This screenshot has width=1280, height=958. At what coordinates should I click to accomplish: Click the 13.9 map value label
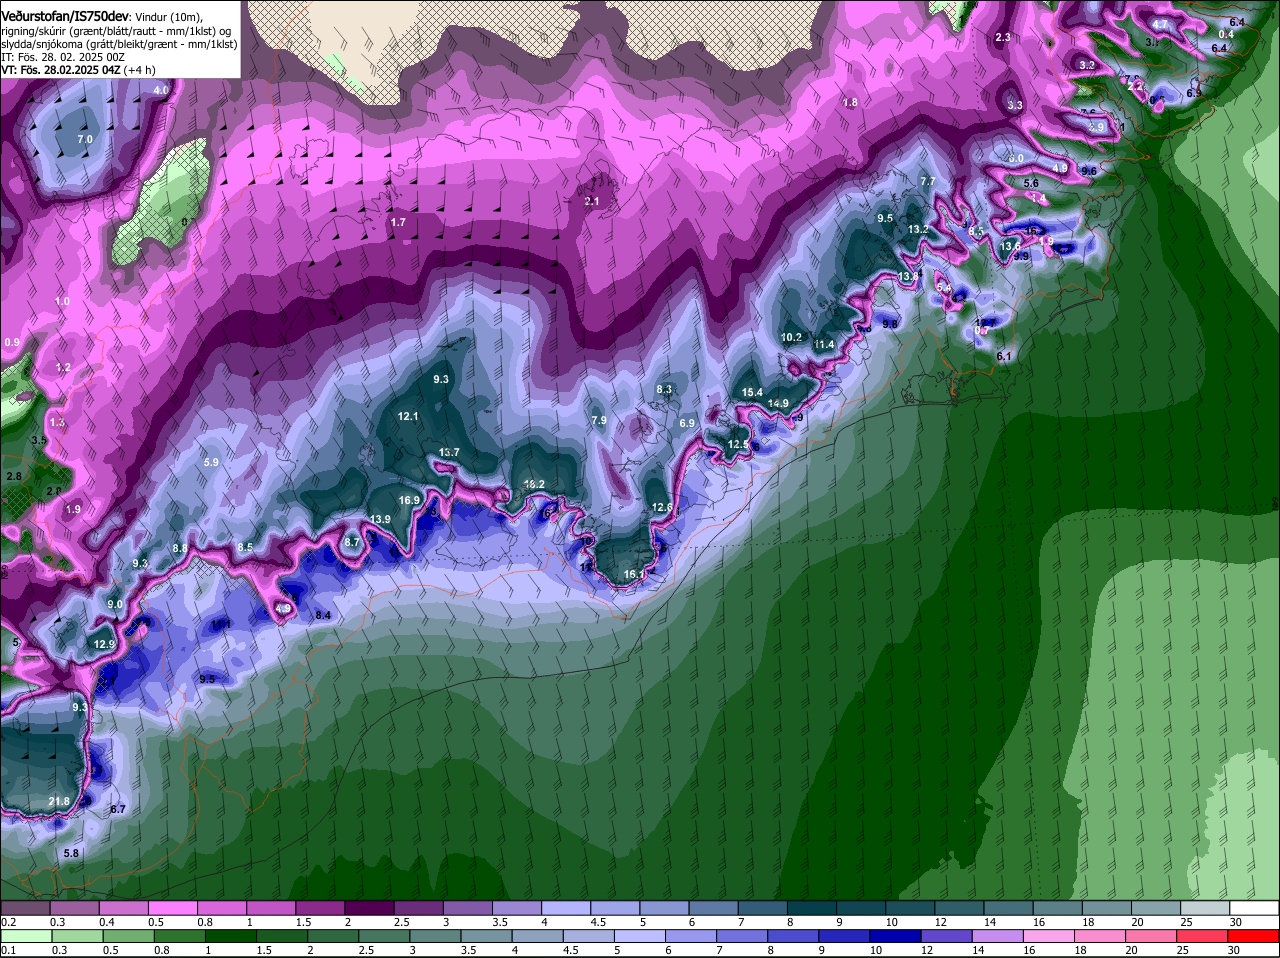point(380,519)
